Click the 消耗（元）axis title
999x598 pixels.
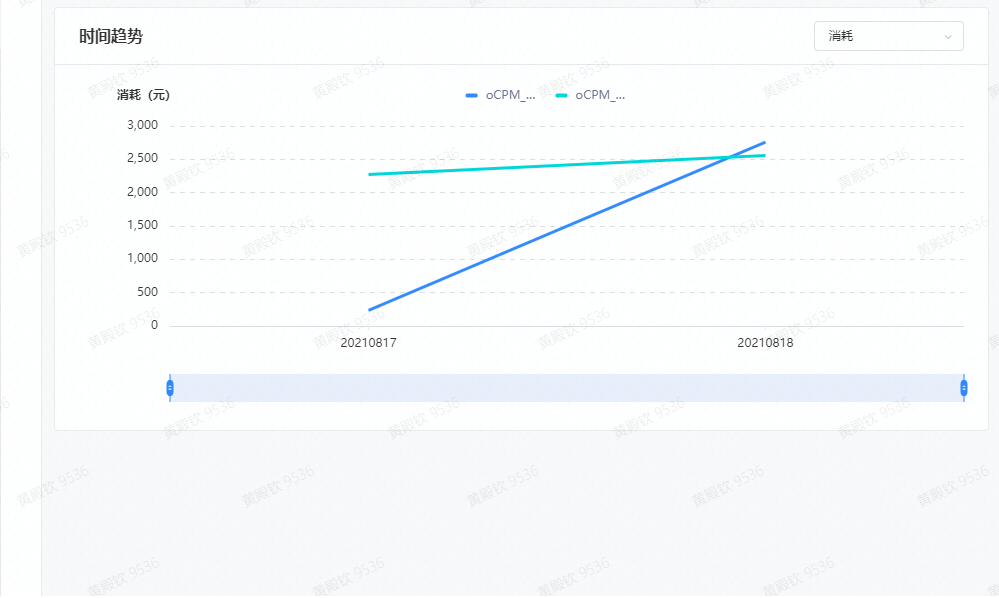click(143, 95)
